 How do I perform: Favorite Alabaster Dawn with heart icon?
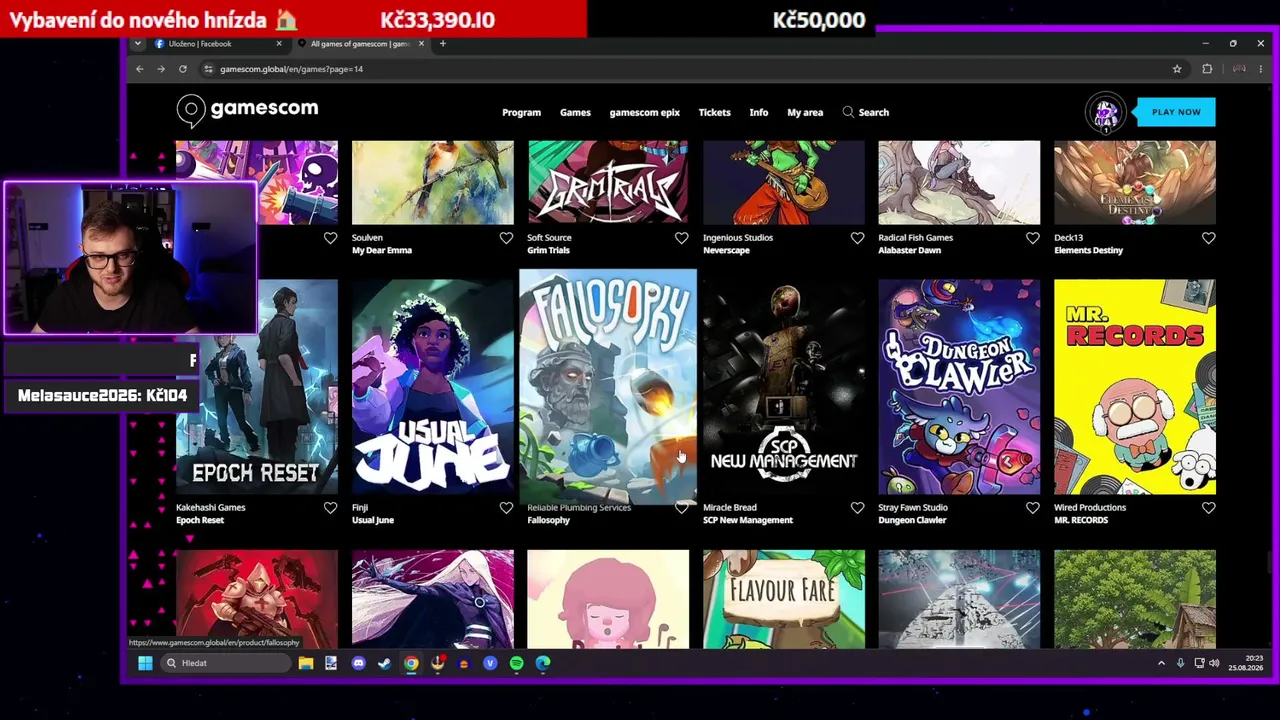[1033, 238]
